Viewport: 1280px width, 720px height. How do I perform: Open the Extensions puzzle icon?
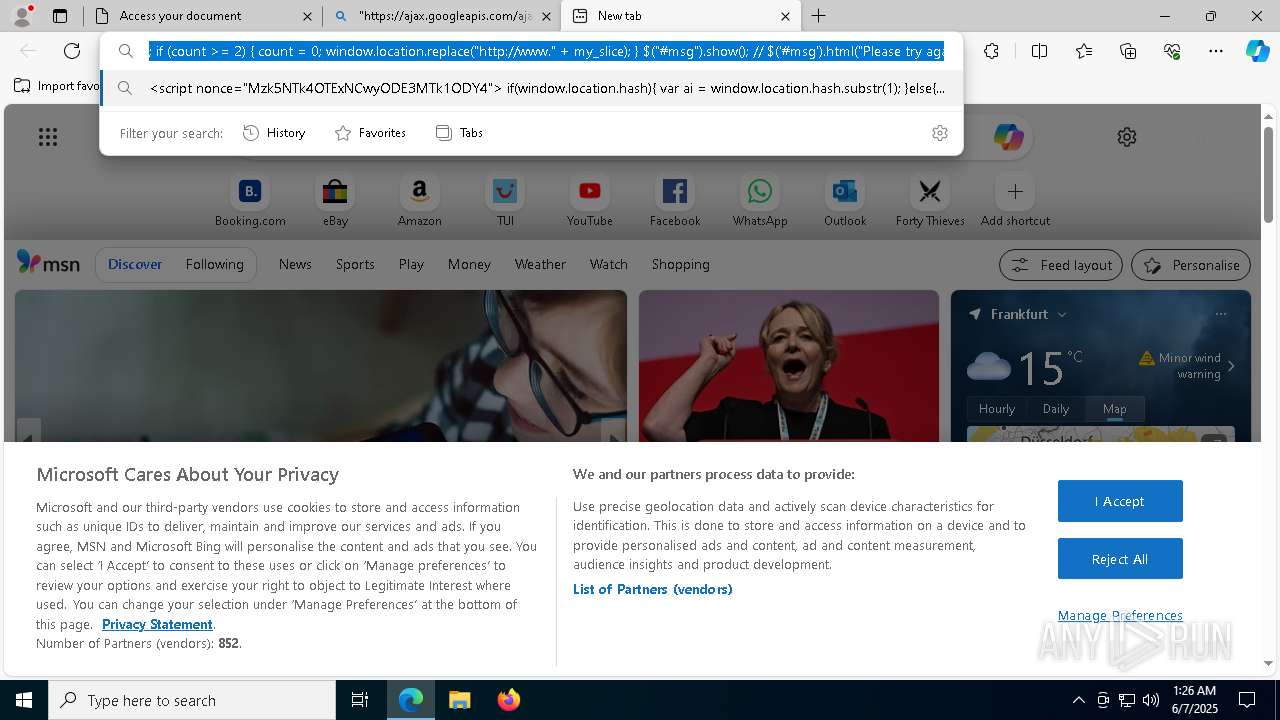click(x=991, y=51)
